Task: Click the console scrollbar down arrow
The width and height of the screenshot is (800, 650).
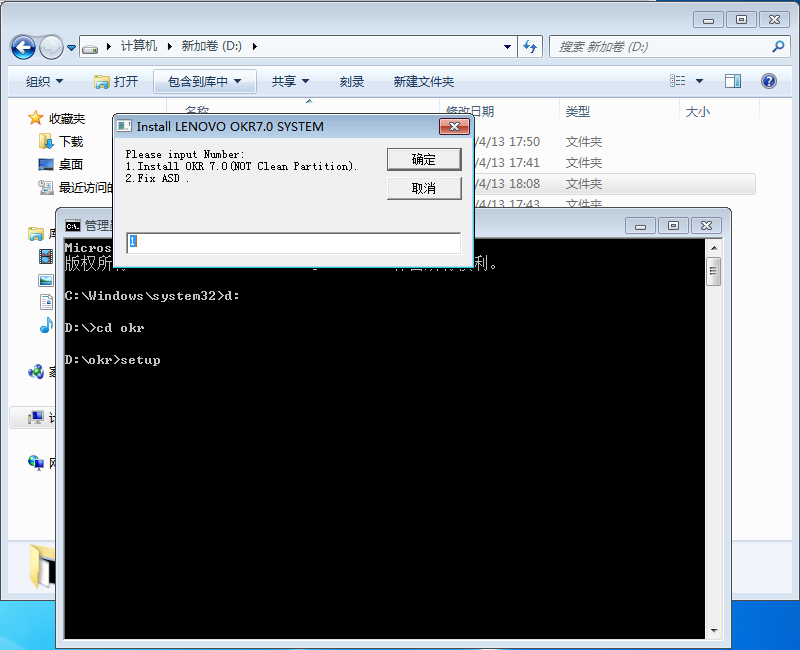Action: (714, 631)
